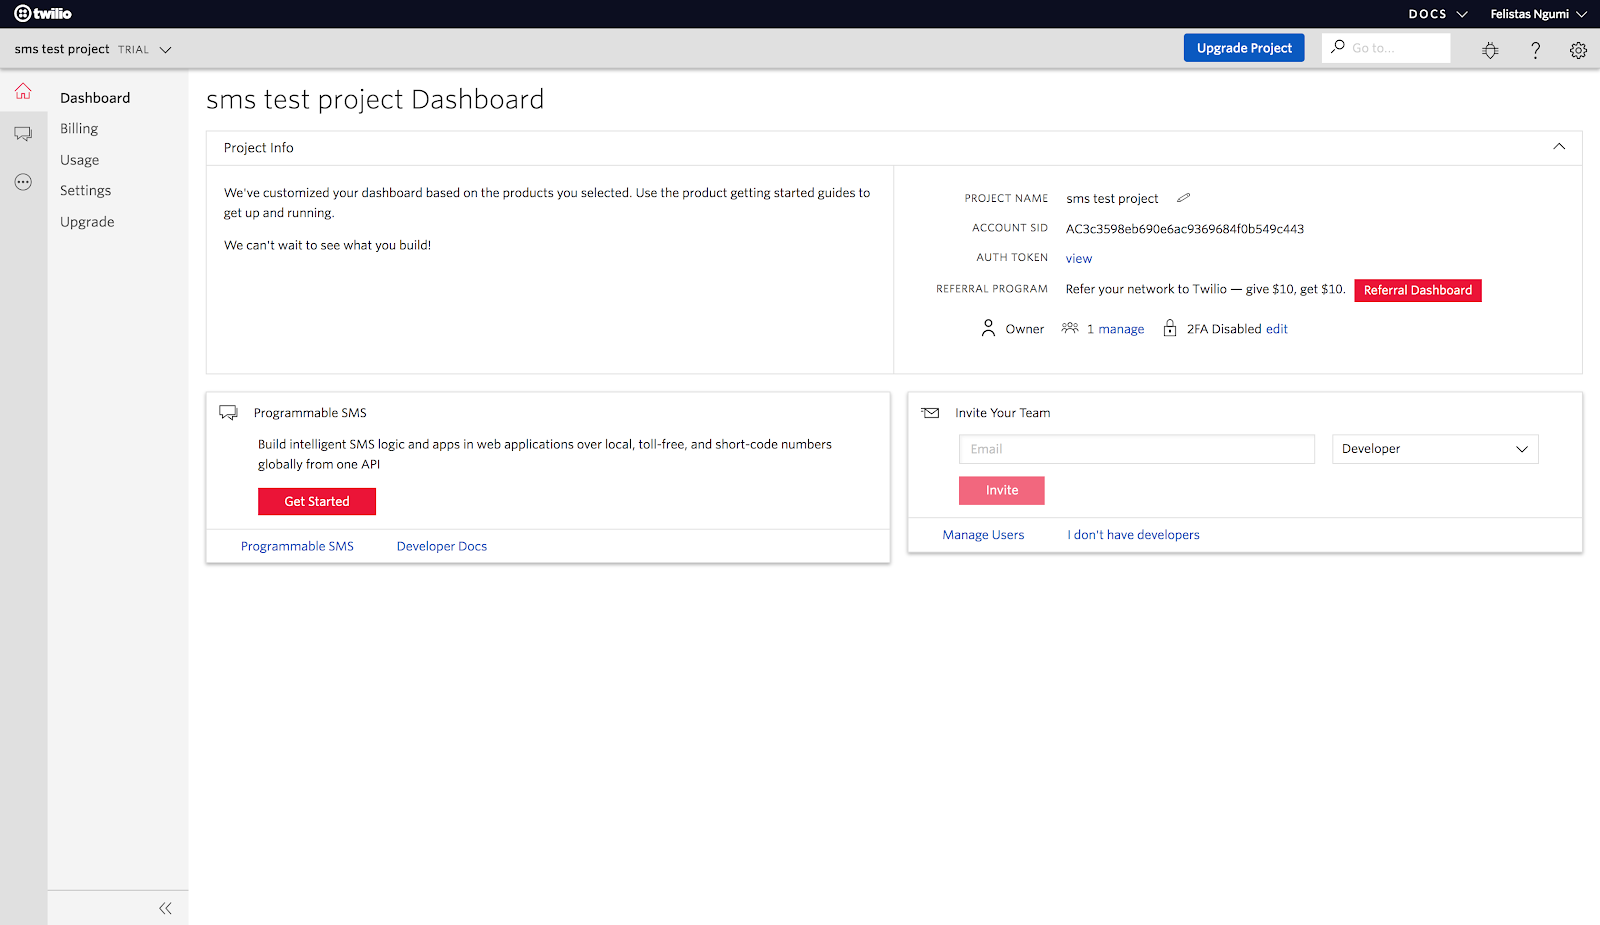1600x925 pixels.
Task: Click the Account SID value
Action: 1185,229
